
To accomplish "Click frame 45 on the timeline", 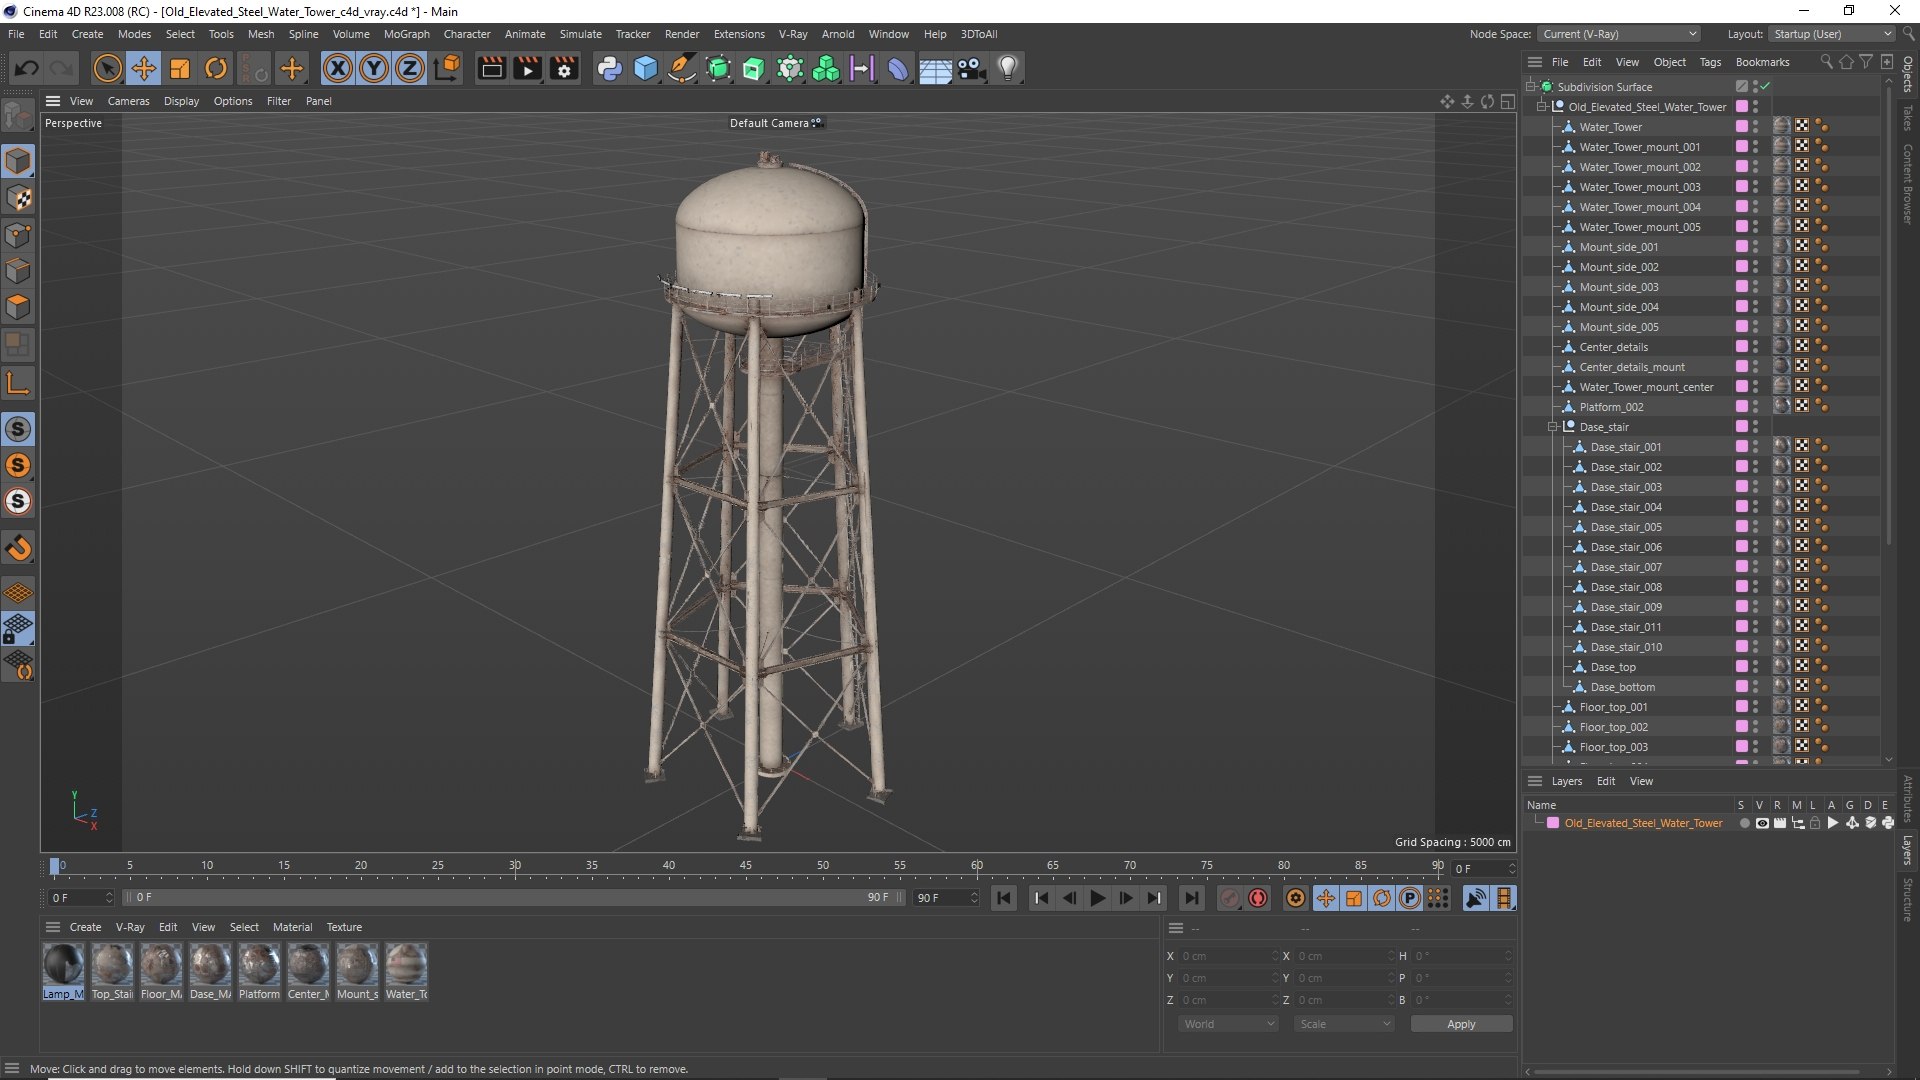I will pos(746,866).
